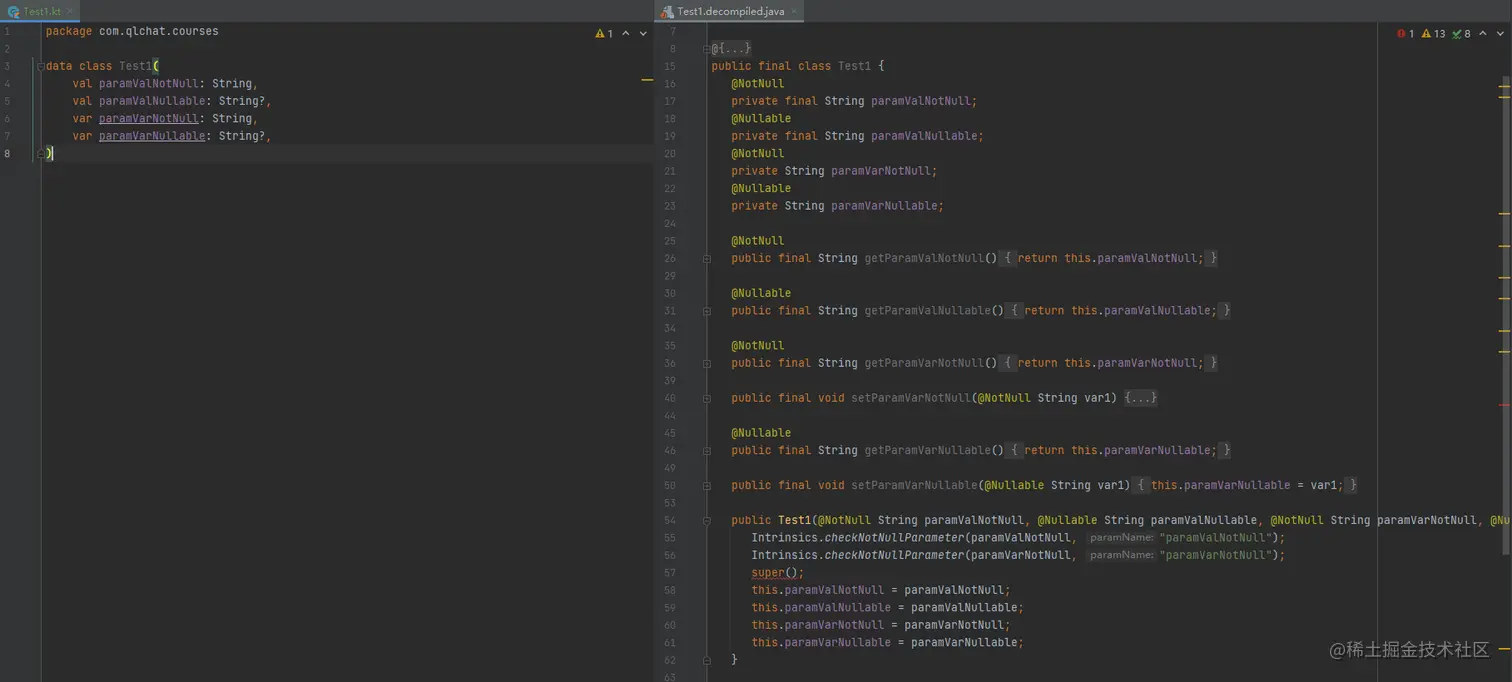
Task: Expand the folded setParamVarNotNull method body
Action: click(1140, 398)
